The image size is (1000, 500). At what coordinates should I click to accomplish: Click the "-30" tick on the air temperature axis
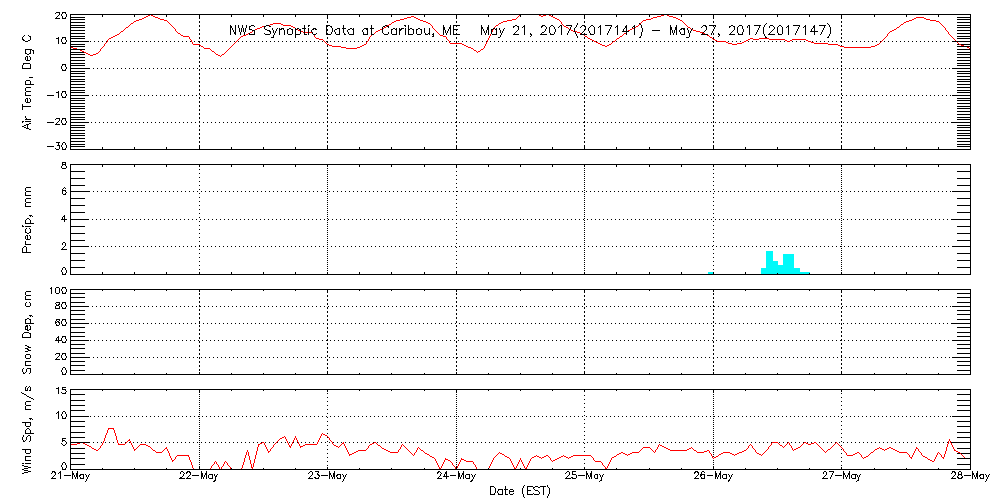coord(55,146)
